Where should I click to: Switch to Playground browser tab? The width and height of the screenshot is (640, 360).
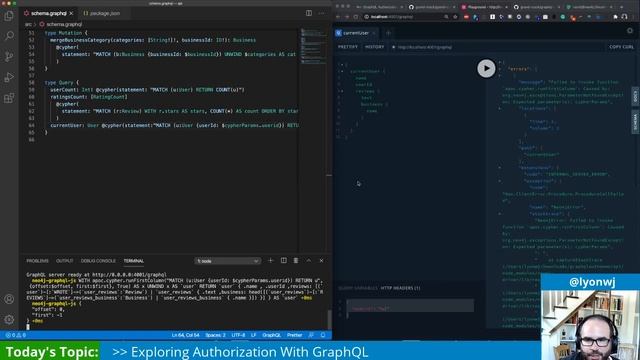[x=484, y=7]
